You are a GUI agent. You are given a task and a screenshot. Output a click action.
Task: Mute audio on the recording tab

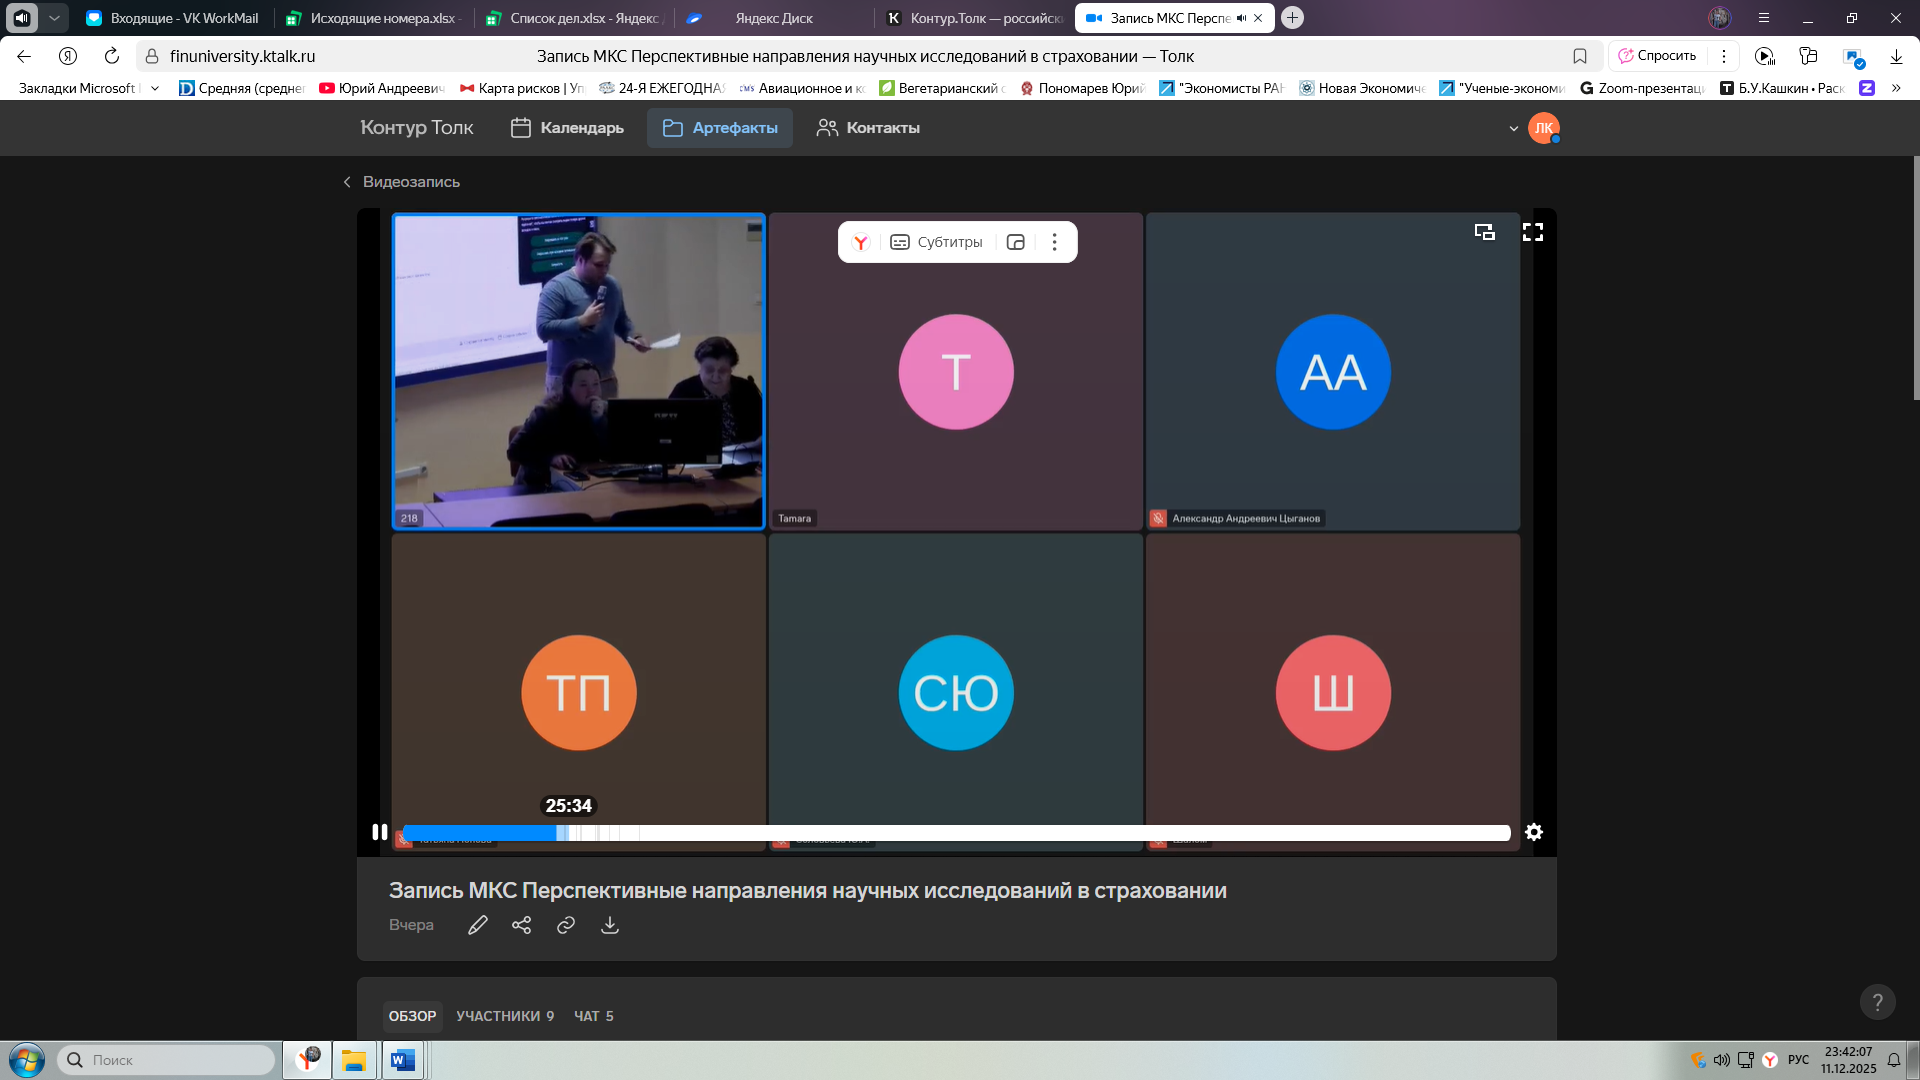point(1241,18)
